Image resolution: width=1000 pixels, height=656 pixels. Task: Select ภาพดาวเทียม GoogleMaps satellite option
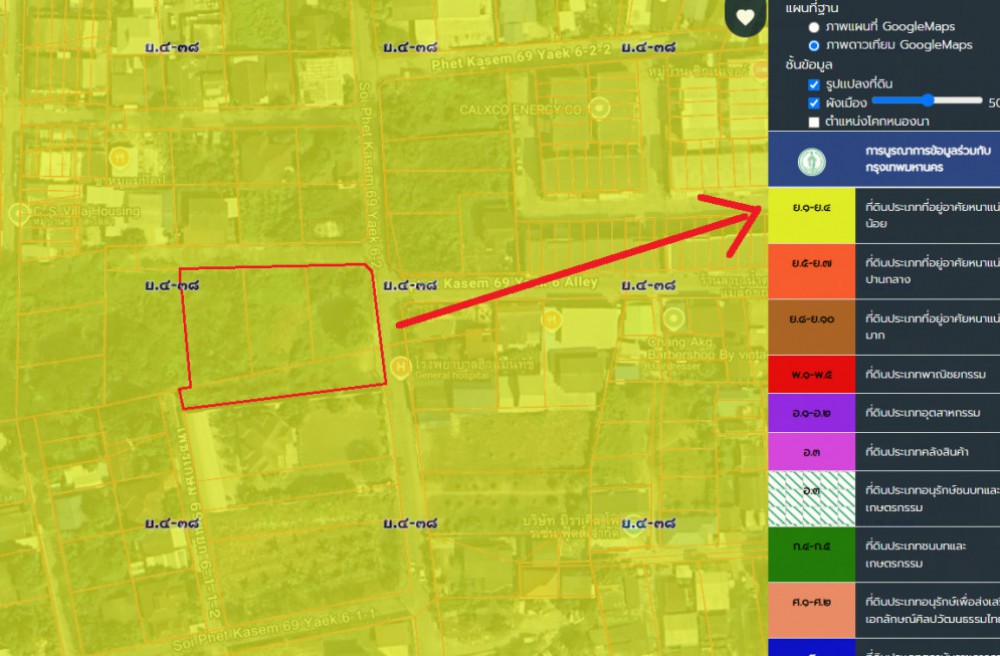point(814,46)
